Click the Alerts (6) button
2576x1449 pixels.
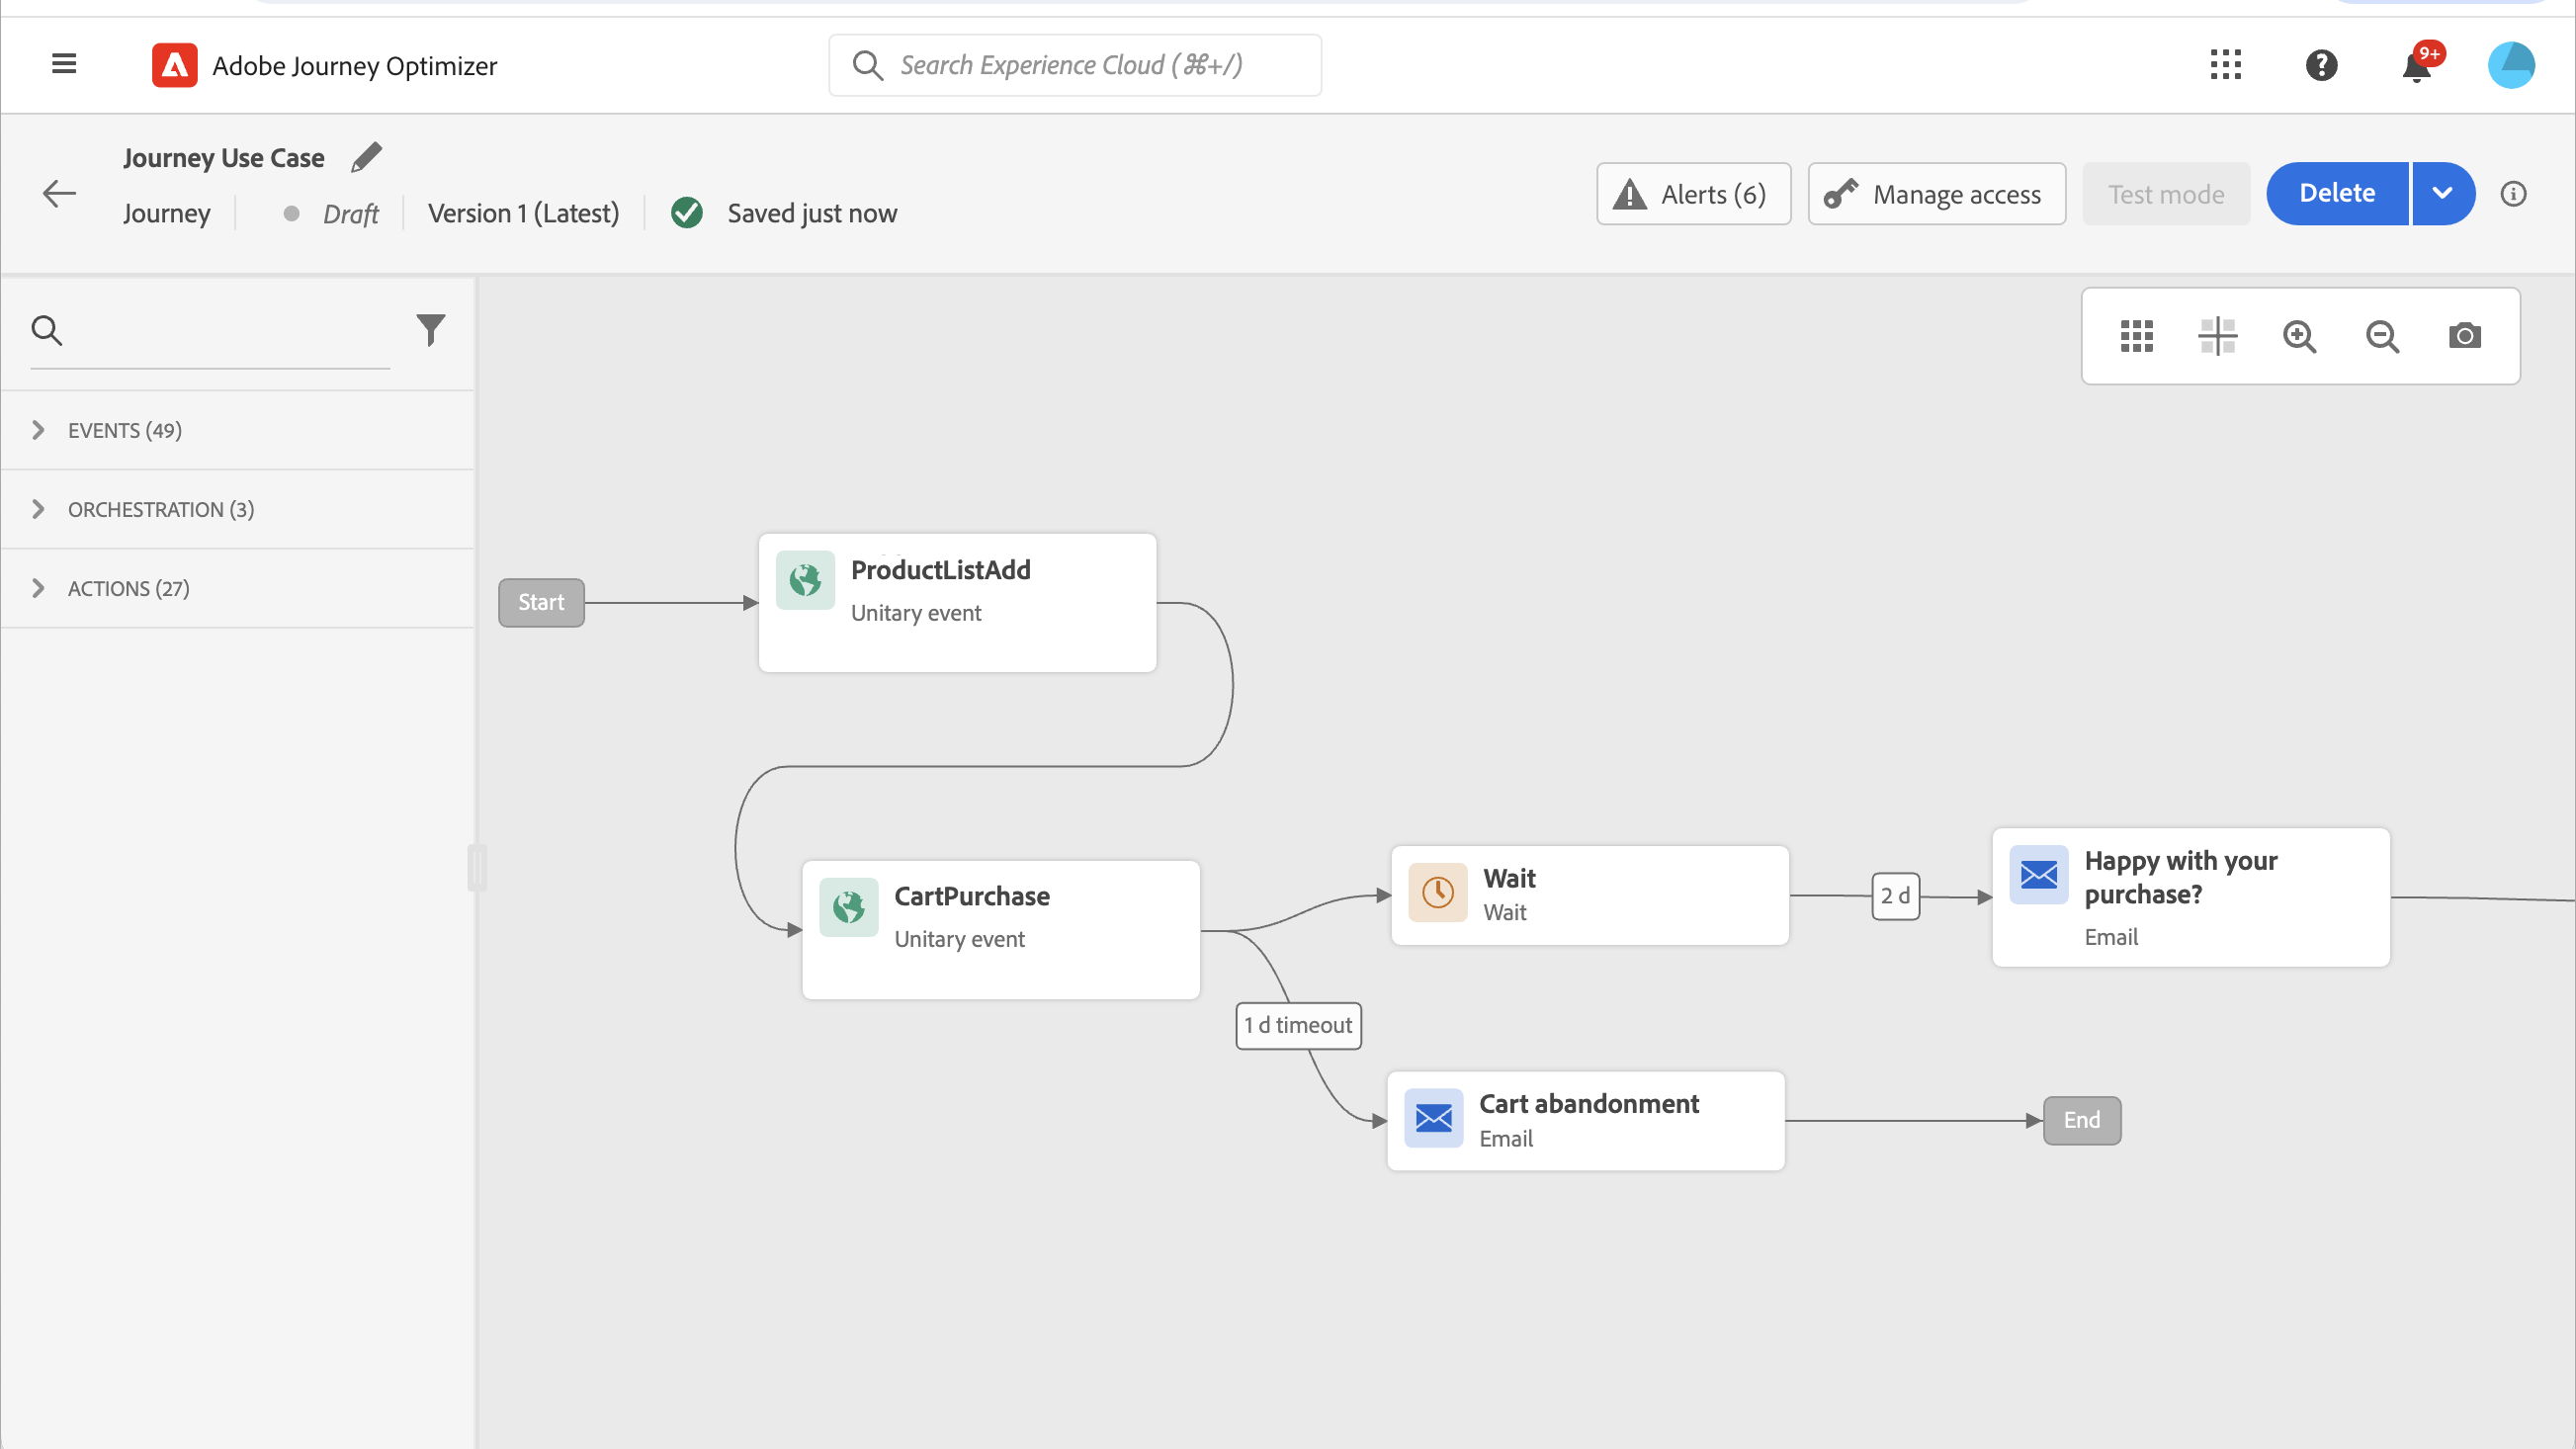[x=1693, y=194]
